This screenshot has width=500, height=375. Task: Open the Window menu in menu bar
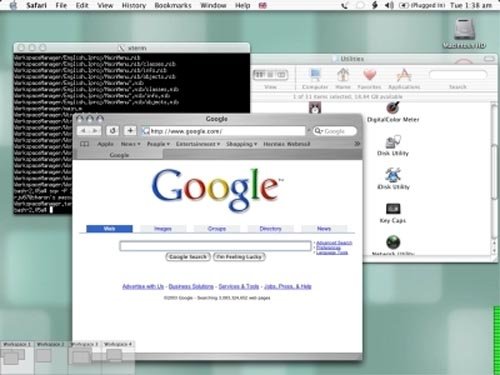point(213,5)
